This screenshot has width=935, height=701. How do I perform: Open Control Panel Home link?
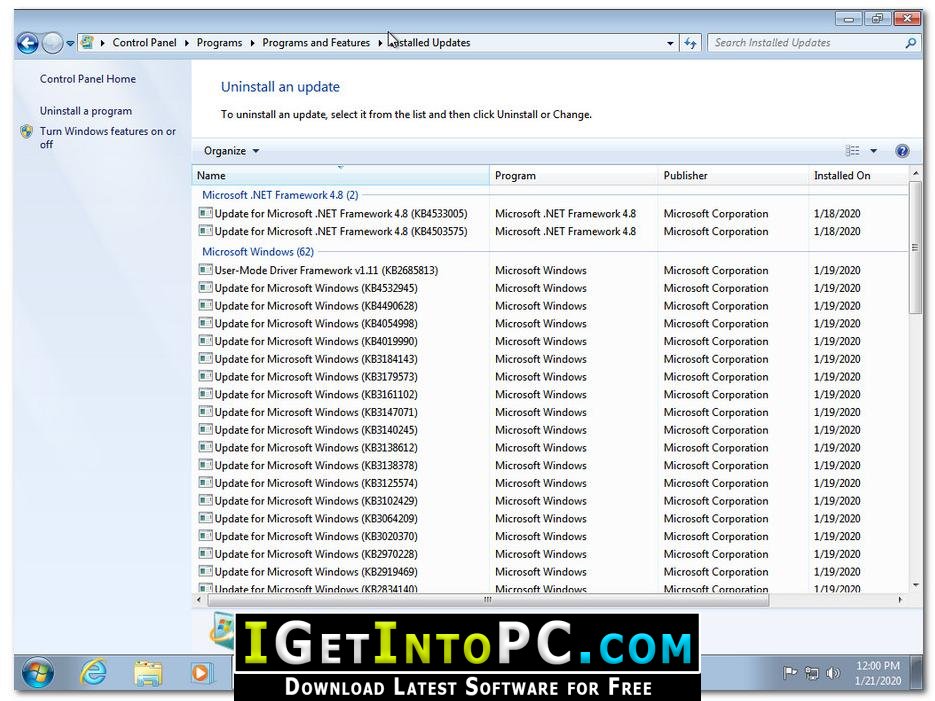pos(88,79)
